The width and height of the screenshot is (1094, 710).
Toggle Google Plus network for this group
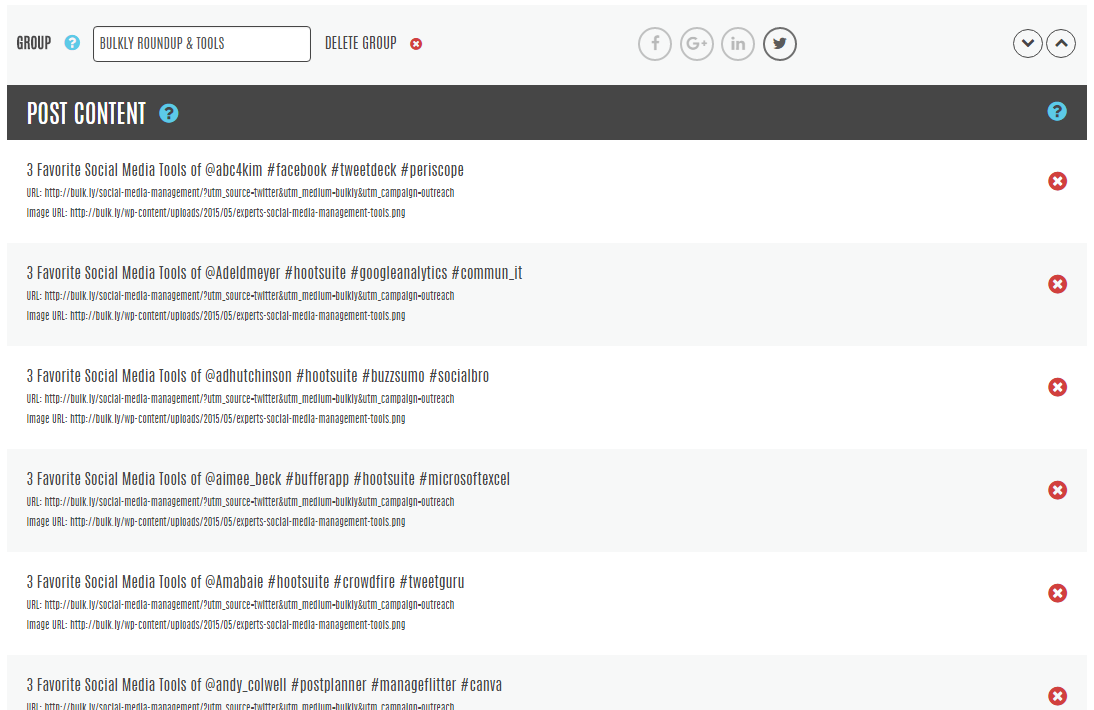[x=696, y=44]
